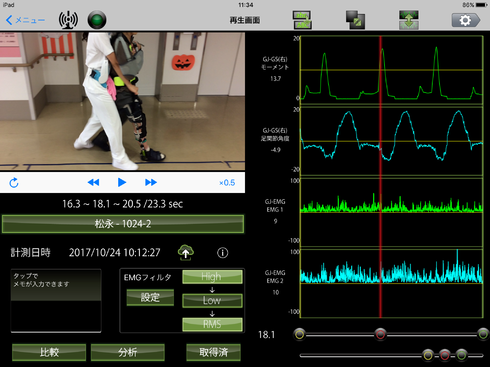
Task: Tap the green end handle on upper slider
Action: pos(483,334)
